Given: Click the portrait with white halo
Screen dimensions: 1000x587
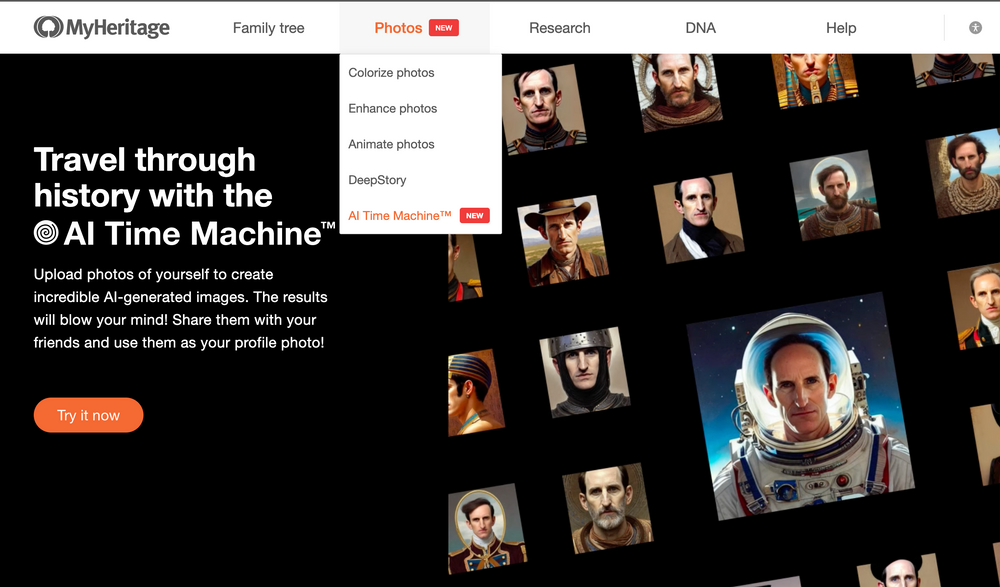Looking at the screenshot, I should click(835, 195).
